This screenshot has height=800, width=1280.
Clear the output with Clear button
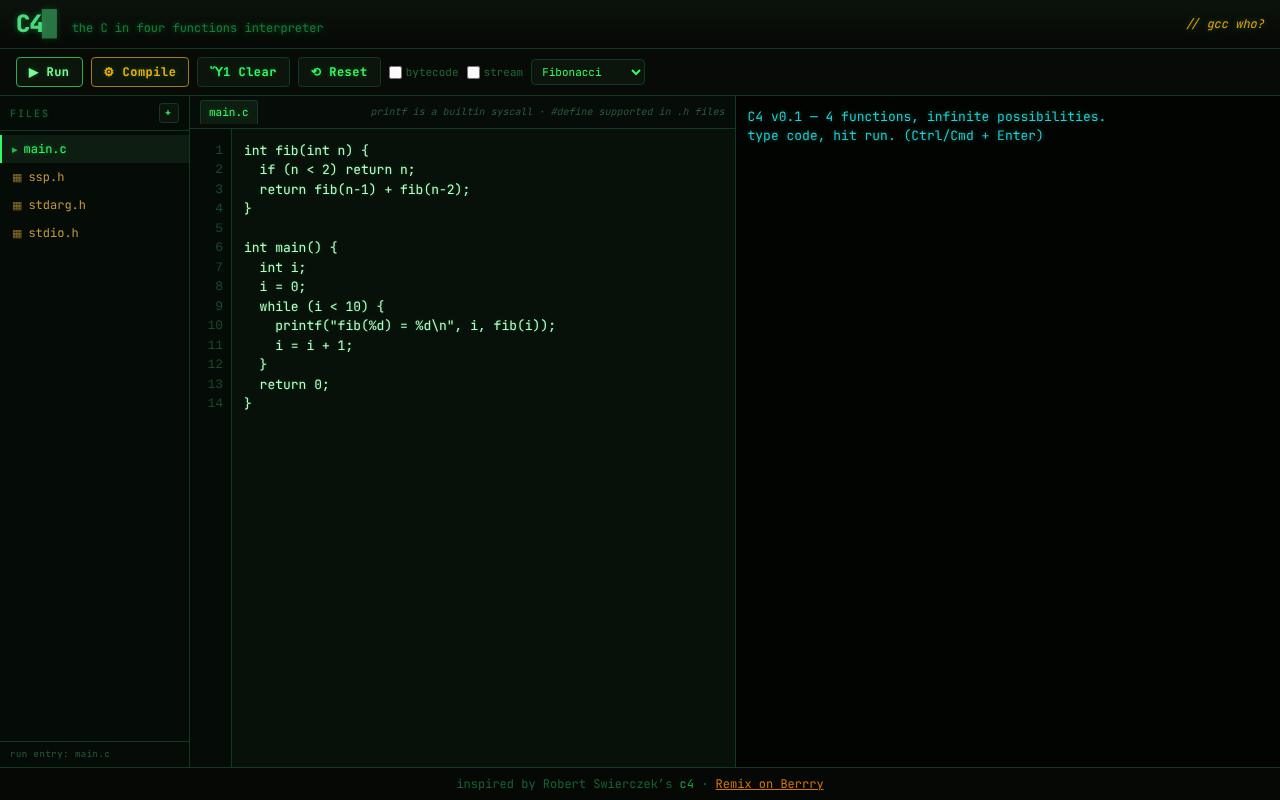tap(243, 72)
